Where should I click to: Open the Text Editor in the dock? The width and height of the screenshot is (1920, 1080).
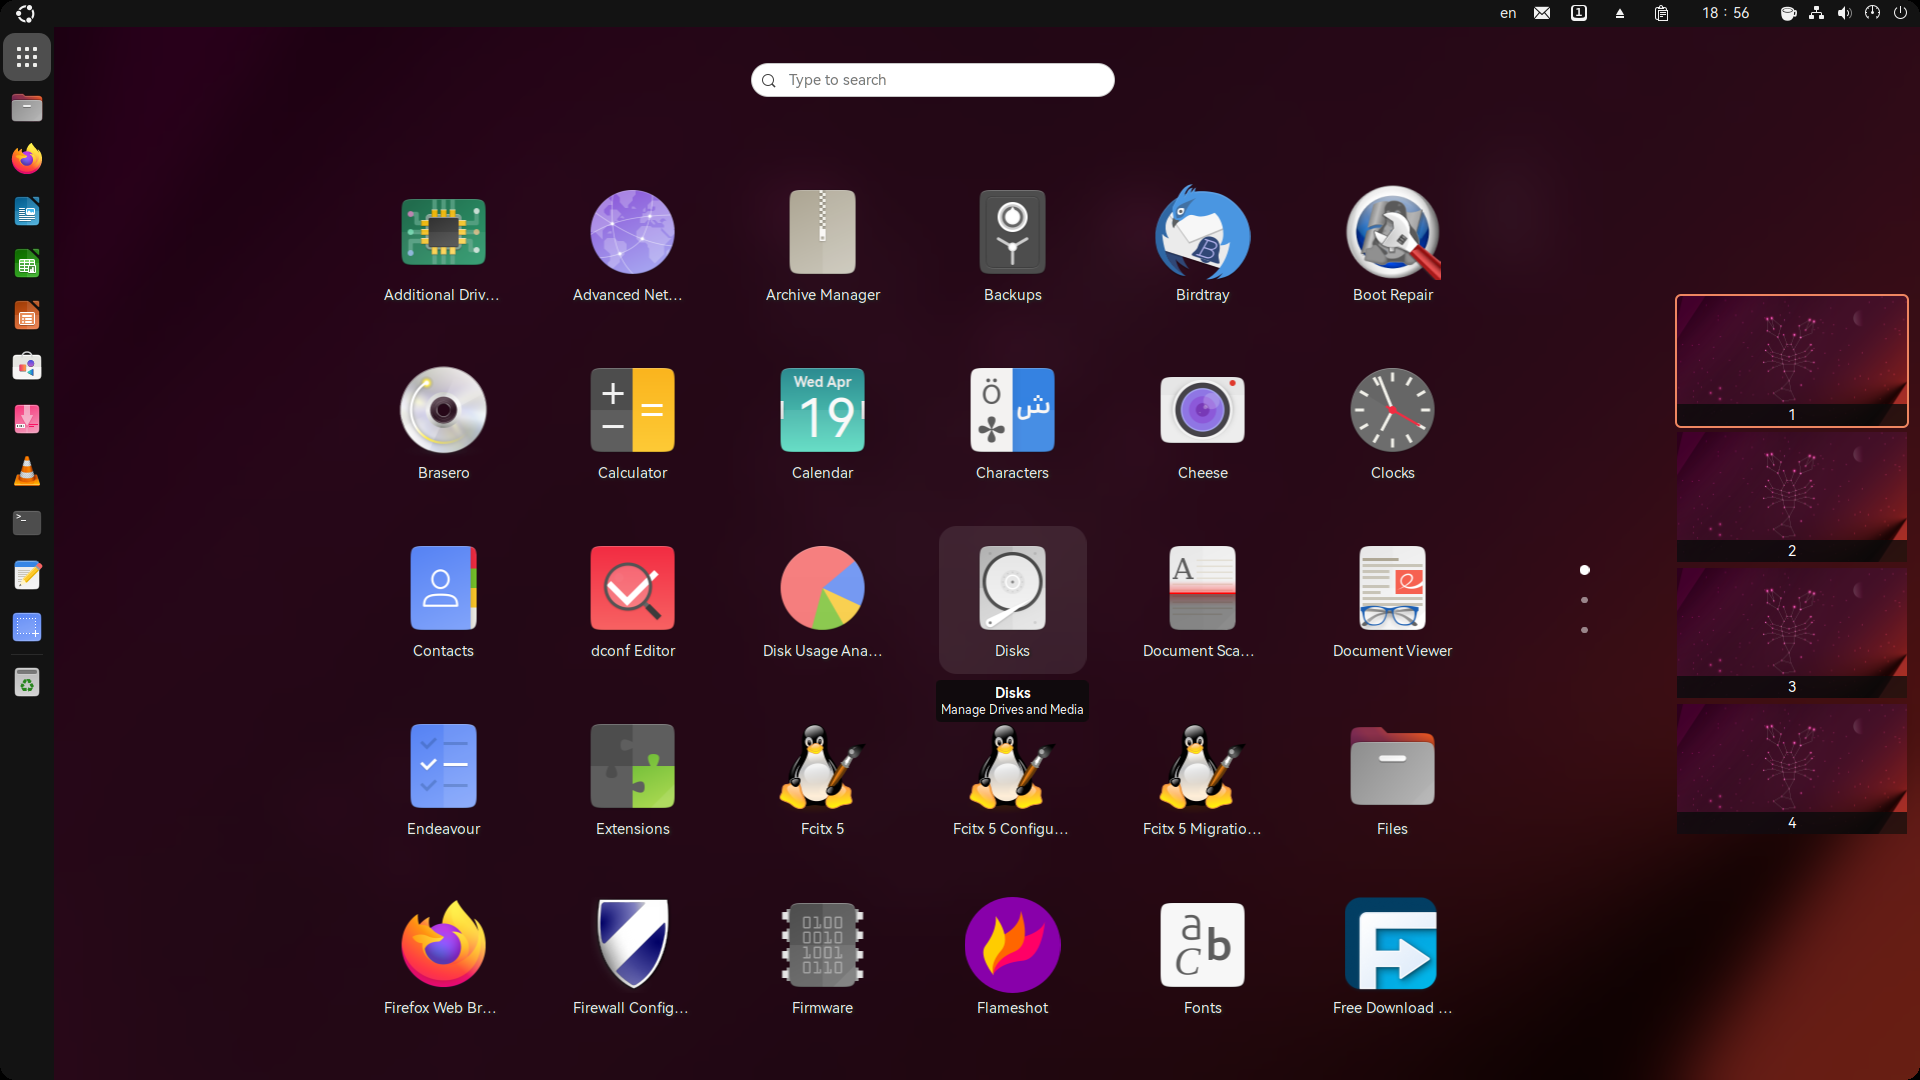pos(27,575)
